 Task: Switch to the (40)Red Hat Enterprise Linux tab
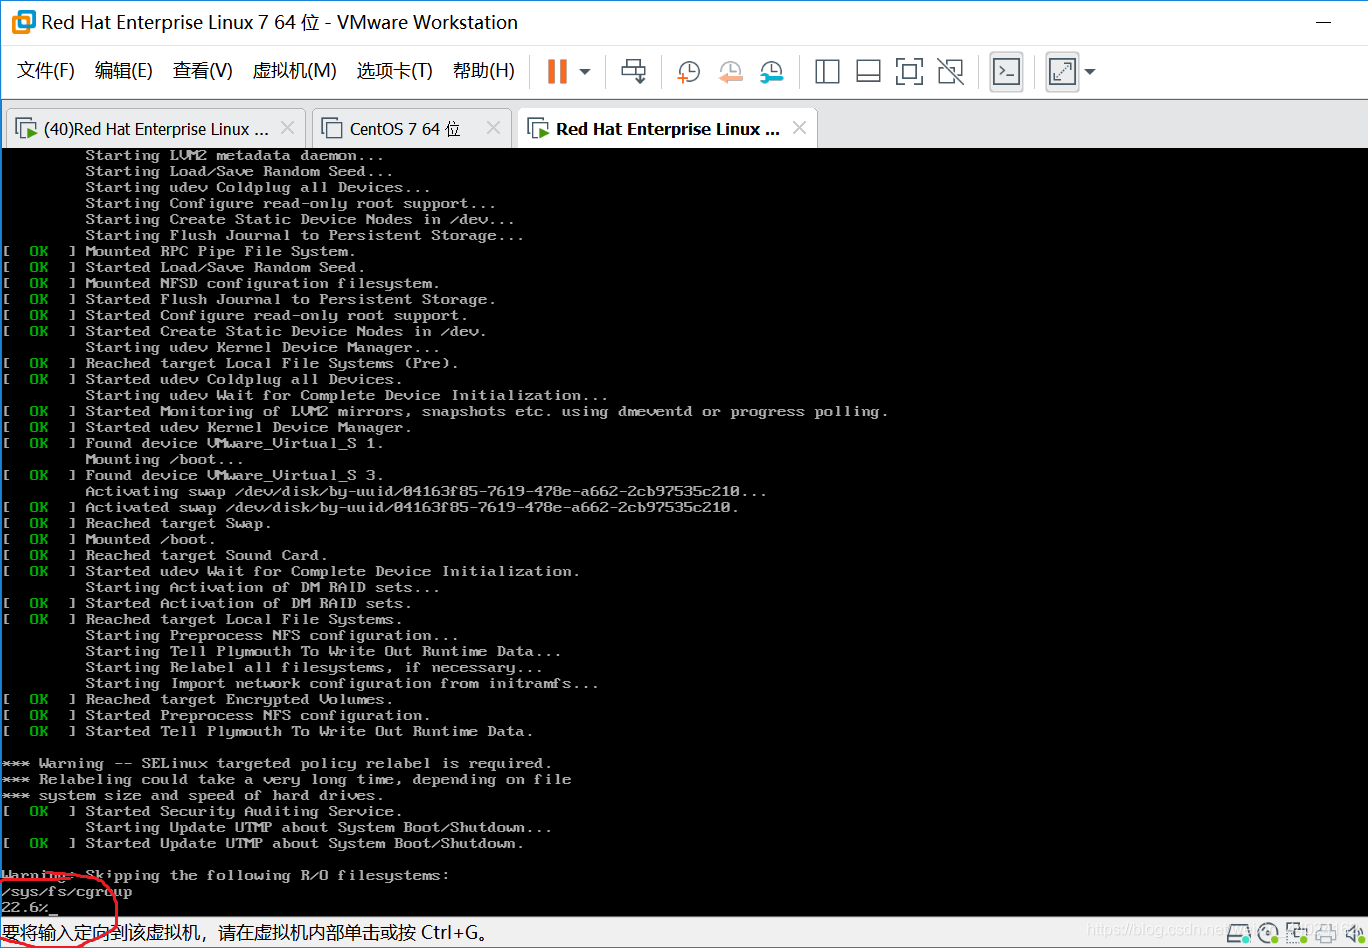156,129
